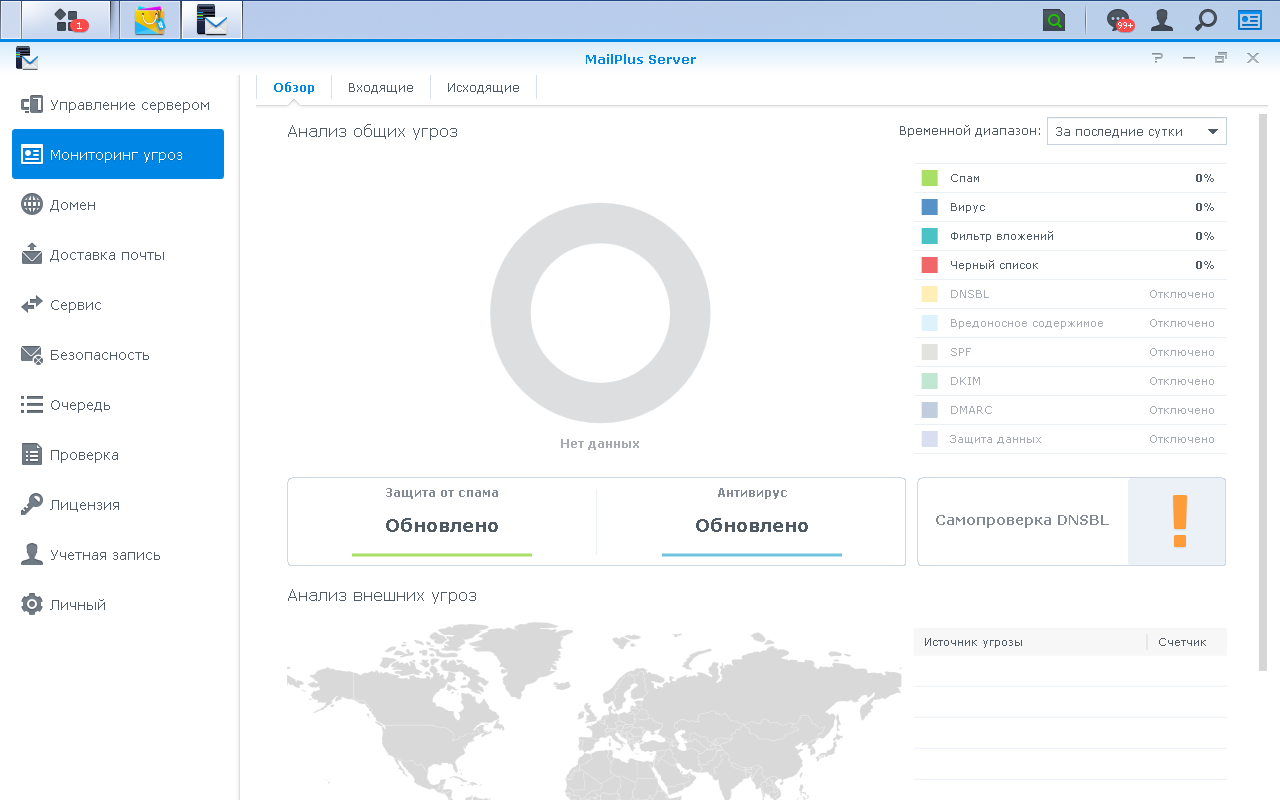Open the search magnifier in the top bar
This screenshot has height=800, width=1280.
(1206, 20)
